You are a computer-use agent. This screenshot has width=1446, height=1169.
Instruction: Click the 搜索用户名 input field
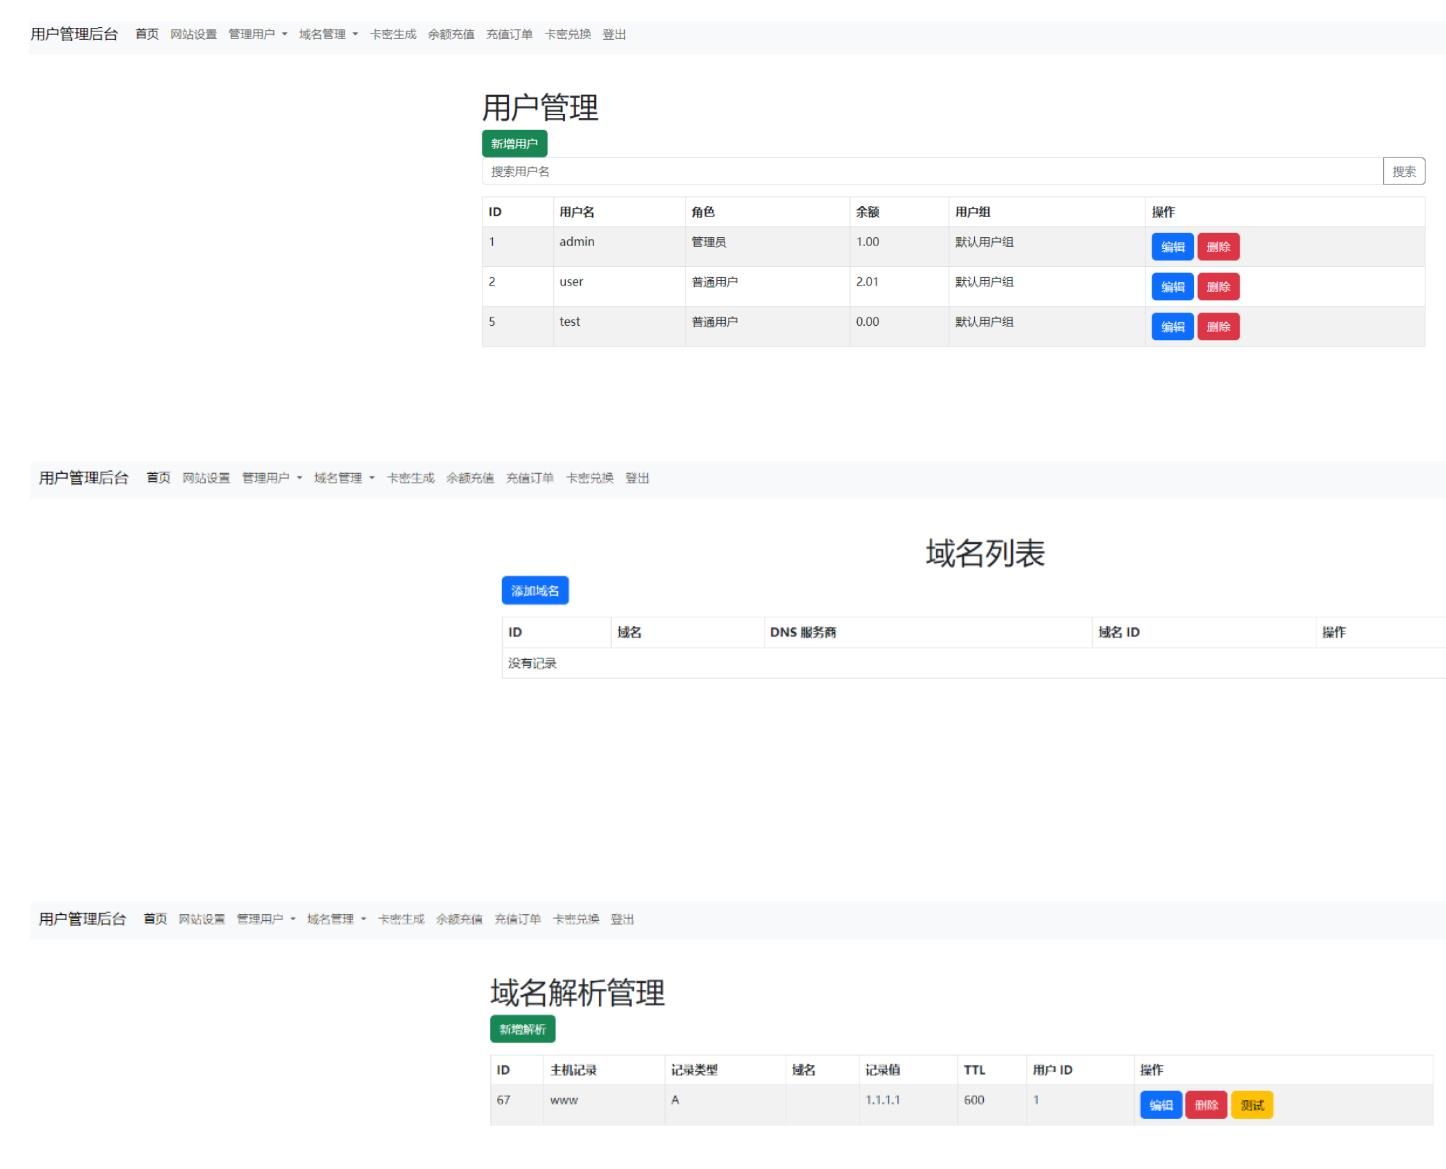(700, 171)
